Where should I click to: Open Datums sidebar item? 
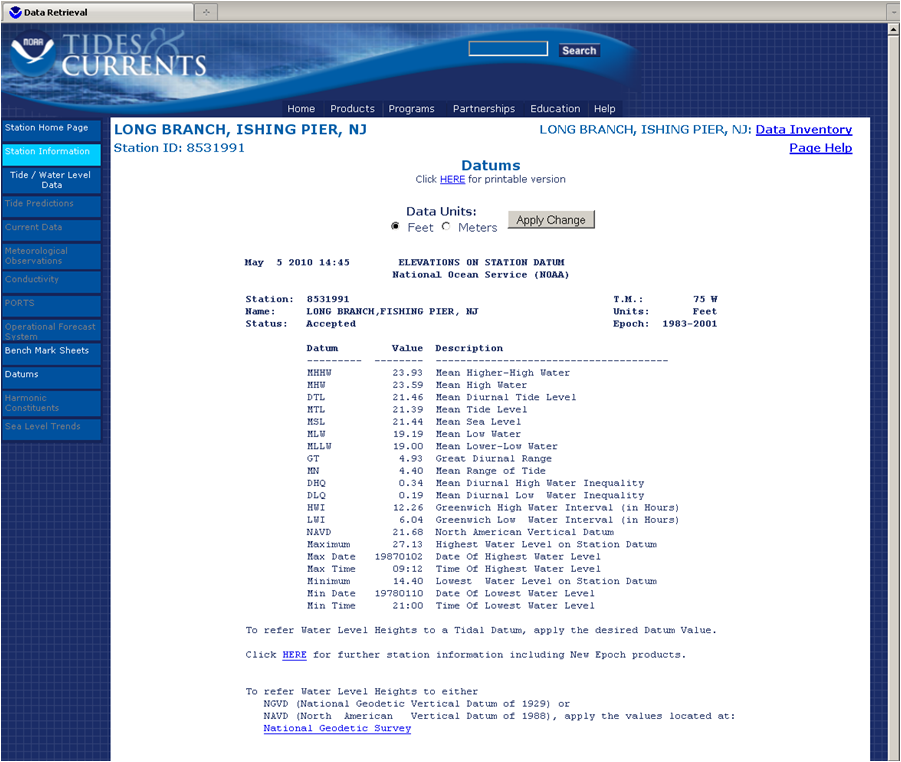tap(51, 377)
